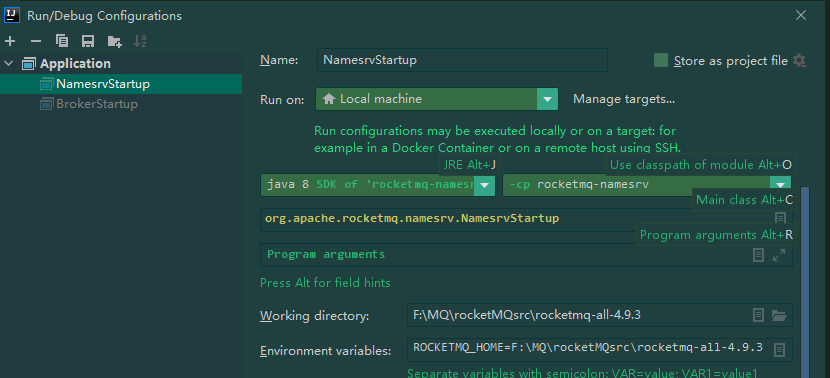This screenshot has height=378, width=830.
Task: Create a new folder for configurations
Action: point(114,41)
